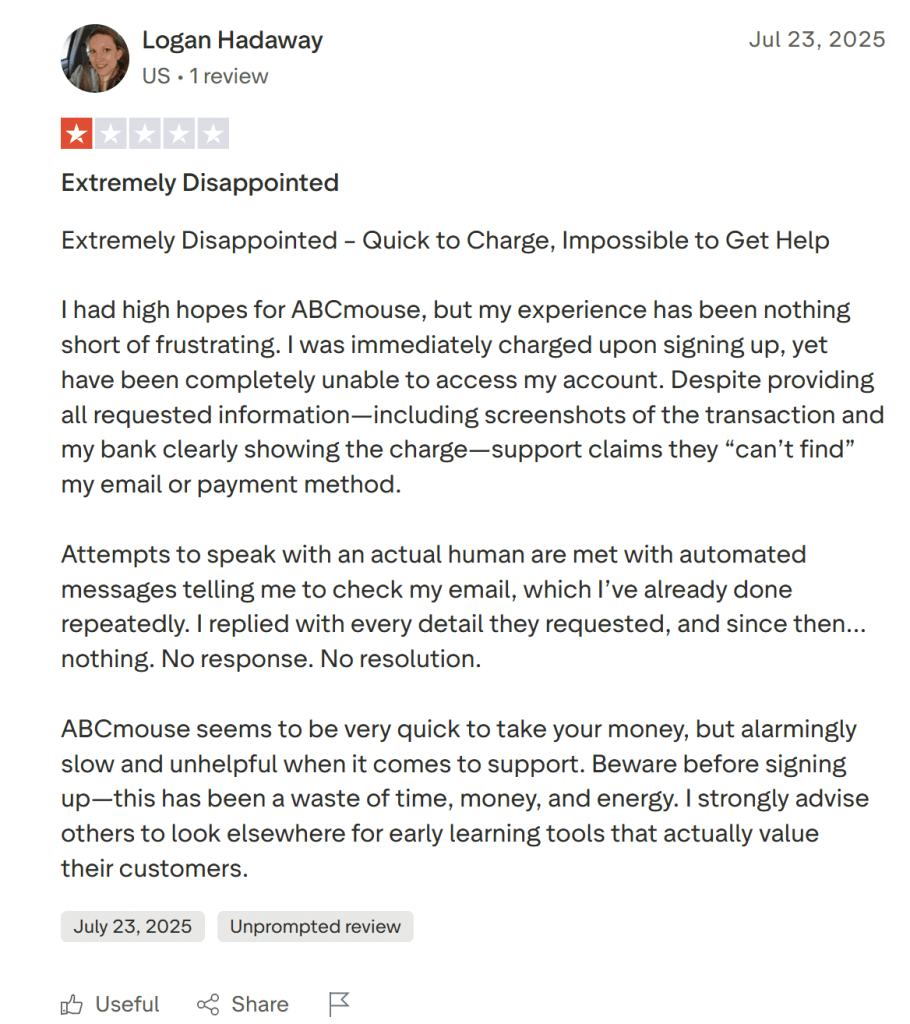Click the fifth gray rating star
910x1024 pixels.
click(213, 133)
